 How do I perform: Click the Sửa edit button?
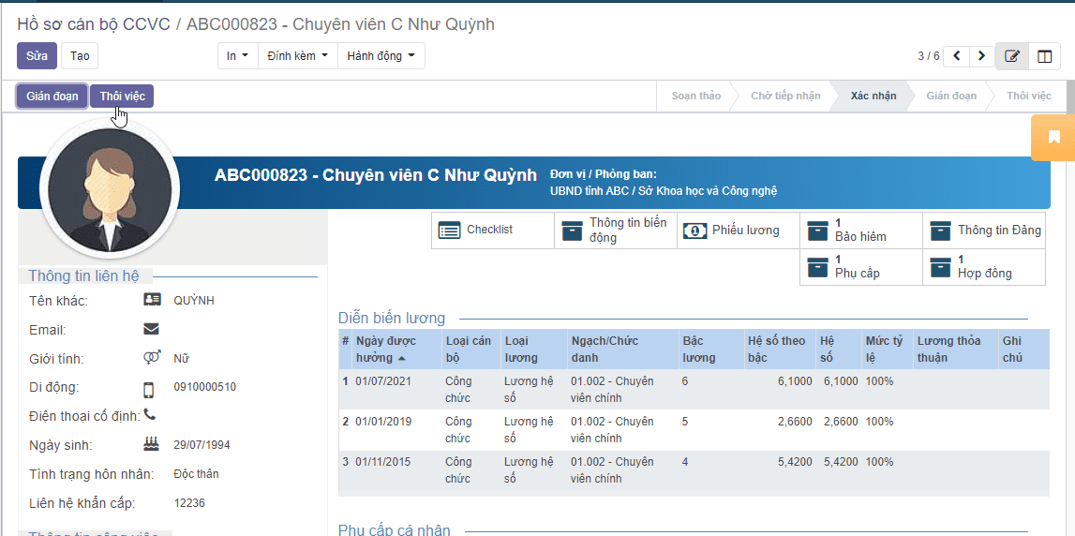36,56
